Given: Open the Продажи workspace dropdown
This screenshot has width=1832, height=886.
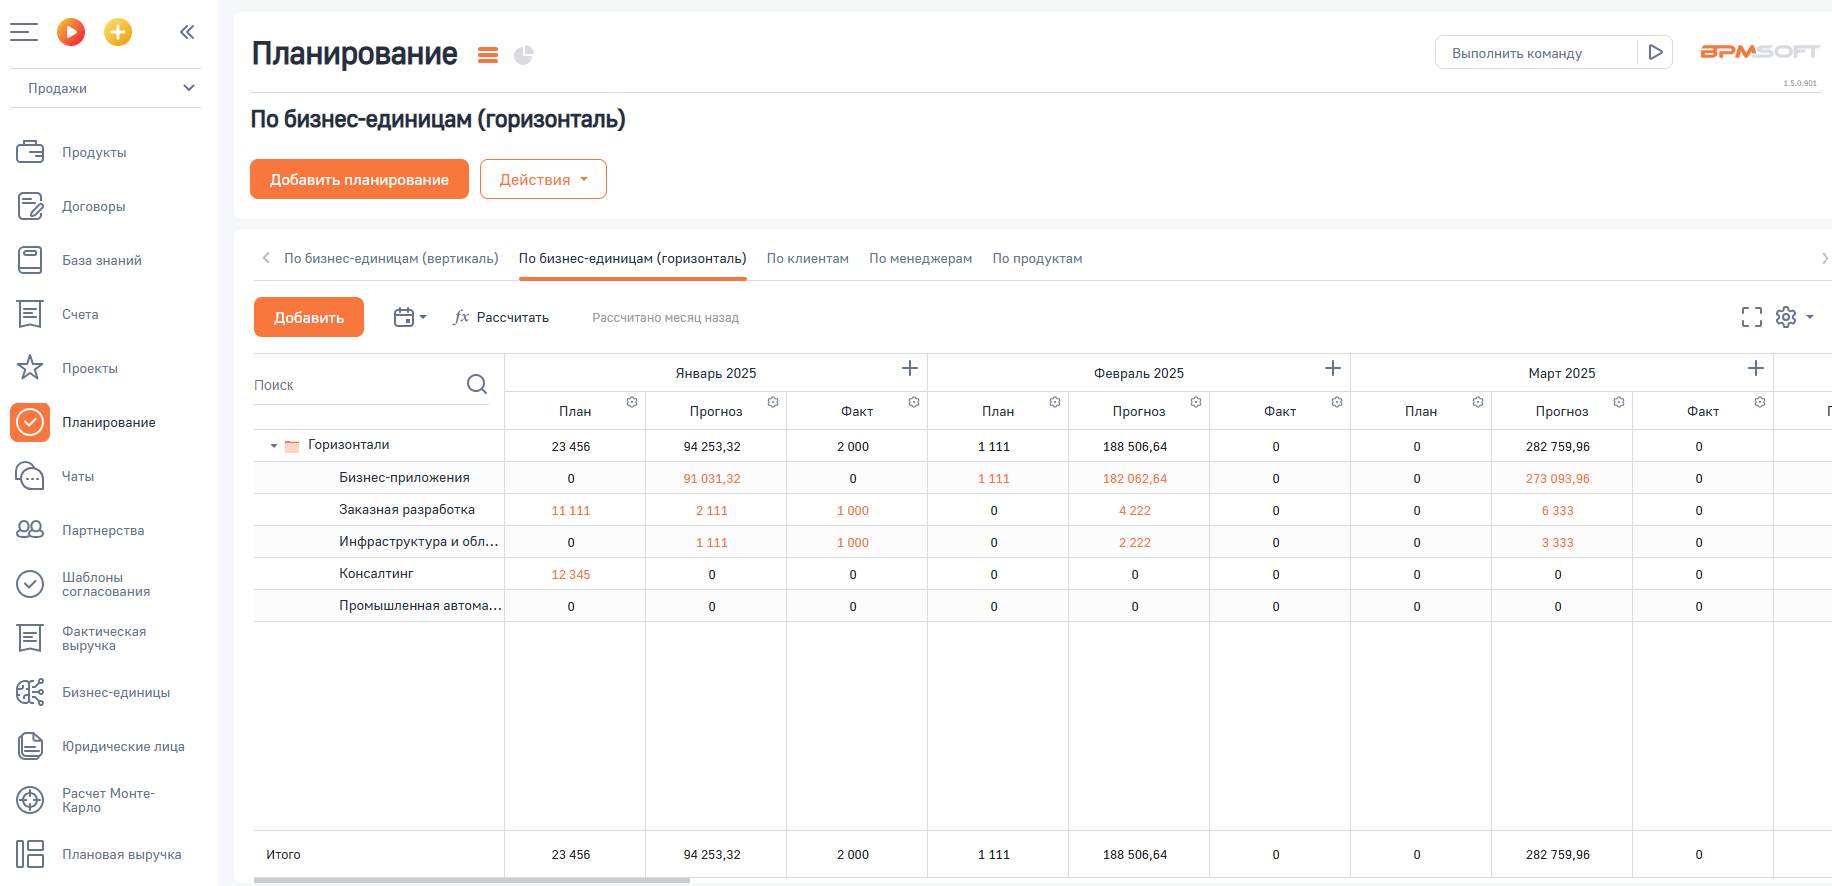Looking at the screenshot, I should [106, 88].
